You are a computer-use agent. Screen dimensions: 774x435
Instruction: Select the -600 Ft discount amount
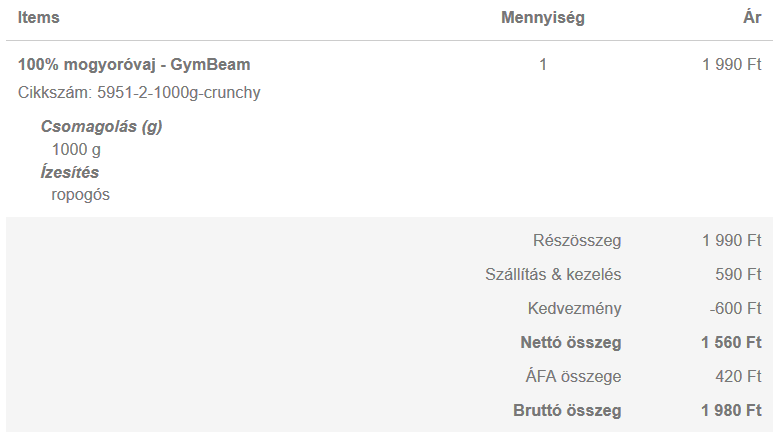click(x=735, y=309)
